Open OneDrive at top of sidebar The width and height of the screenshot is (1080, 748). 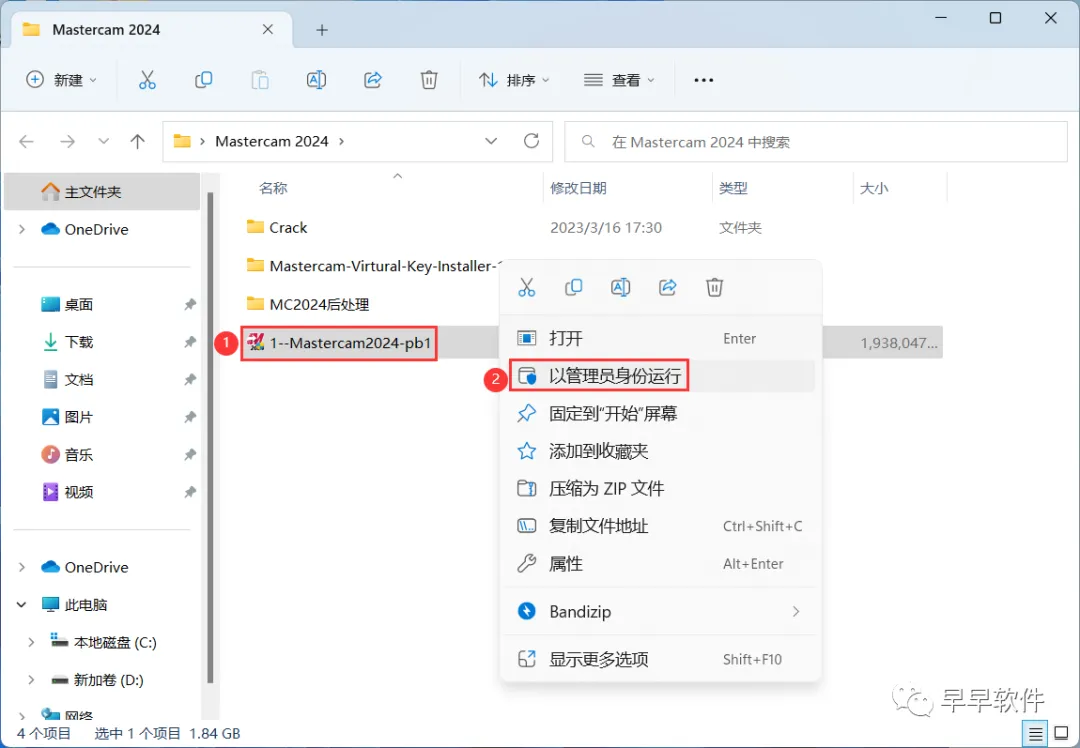96,229
